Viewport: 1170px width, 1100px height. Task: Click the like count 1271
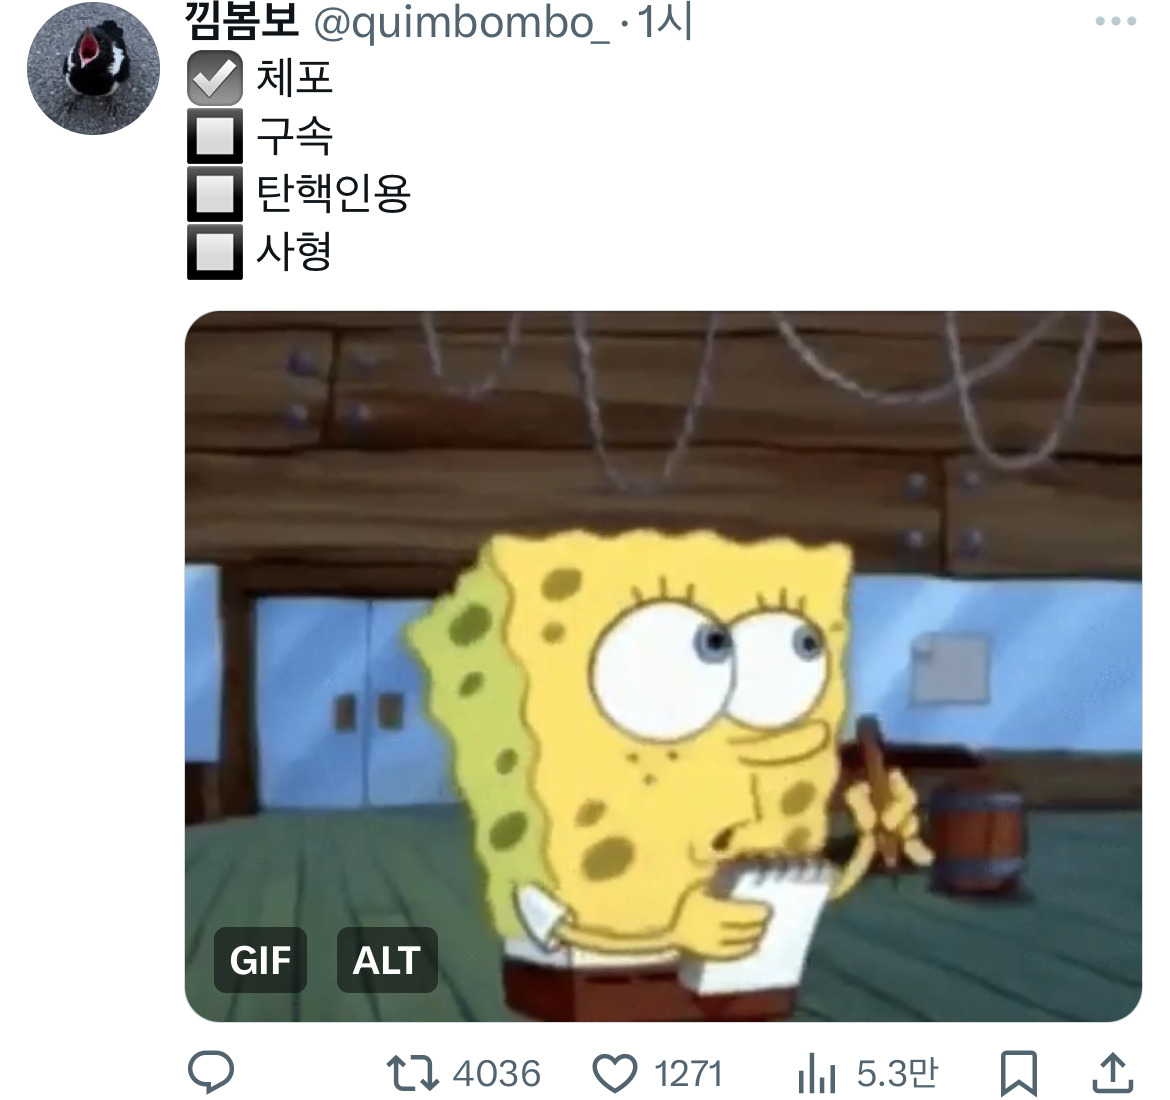[689, 1073]
